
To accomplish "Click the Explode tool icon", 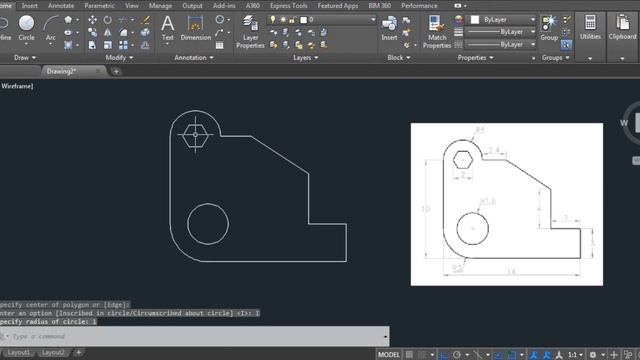I will (x=145, y=32).
